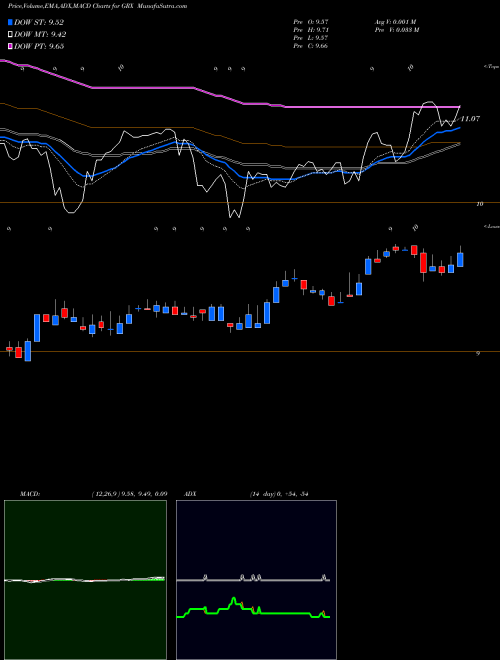Click the ADX '(14 day) 0, +54, -54' values
The height and width of the screenshot is (660, 500).
coord(279,494)
